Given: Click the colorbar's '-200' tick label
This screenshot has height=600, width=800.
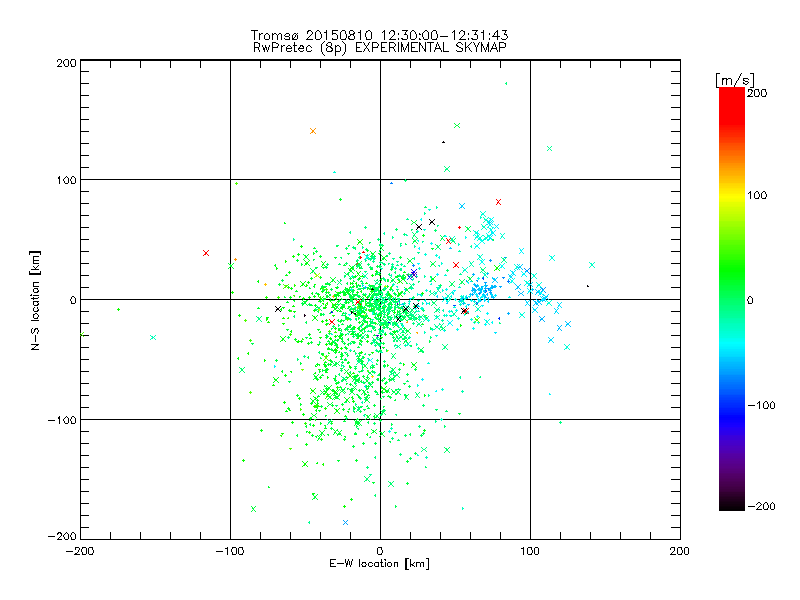Looking at the screenshot, I should point(761,506).
